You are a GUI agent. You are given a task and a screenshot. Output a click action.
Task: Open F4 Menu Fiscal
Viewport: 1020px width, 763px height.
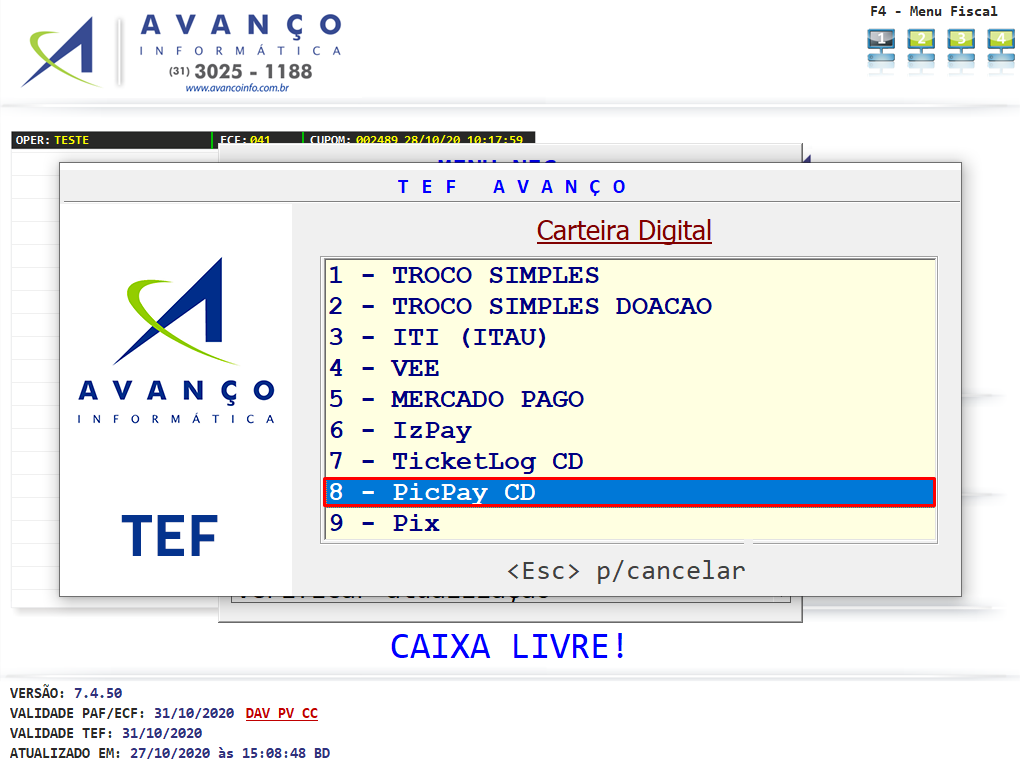pyautogui.click(x=933, y=12)
